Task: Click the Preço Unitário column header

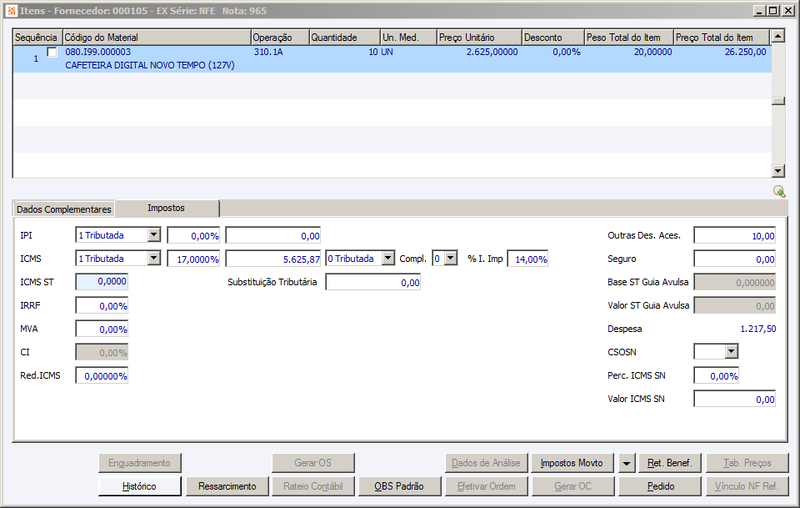Action: (479, 37)
